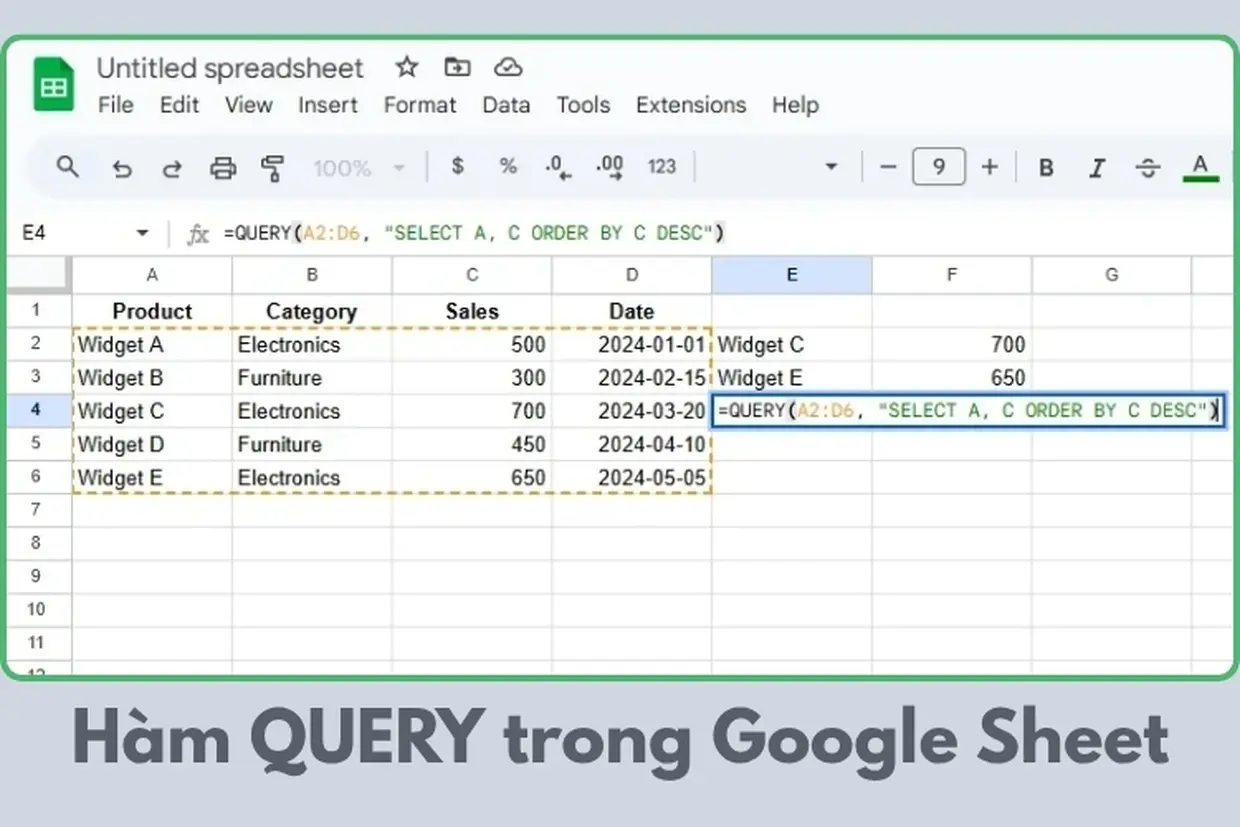Image resolution: width=1240 pixels, height=827 pixels.
Task: Click the sales value 450
Action: [x=472, y=444]
